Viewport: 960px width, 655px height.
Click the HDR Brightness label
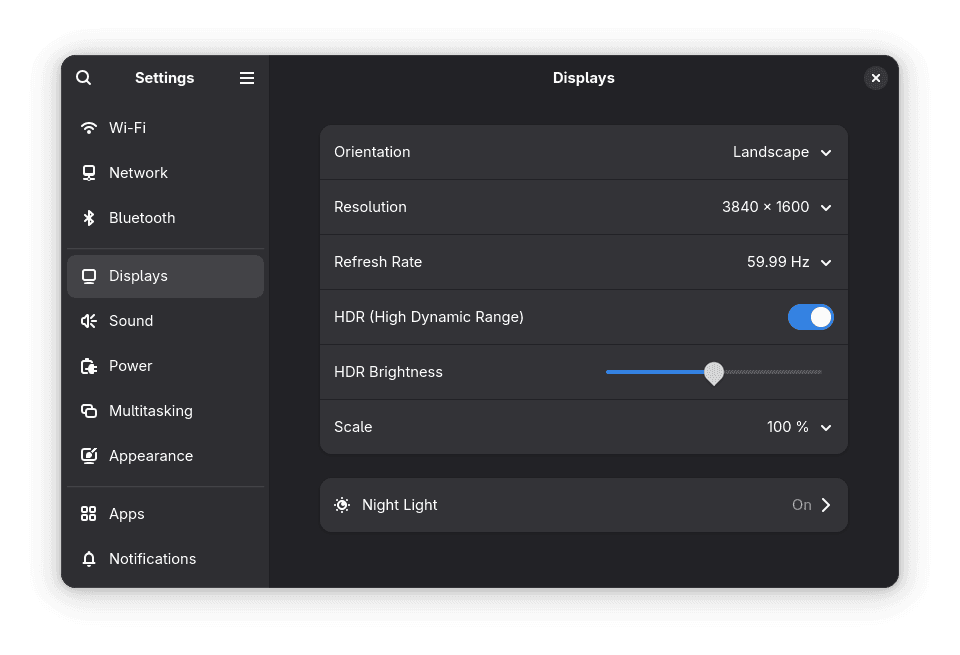(388, 372)
